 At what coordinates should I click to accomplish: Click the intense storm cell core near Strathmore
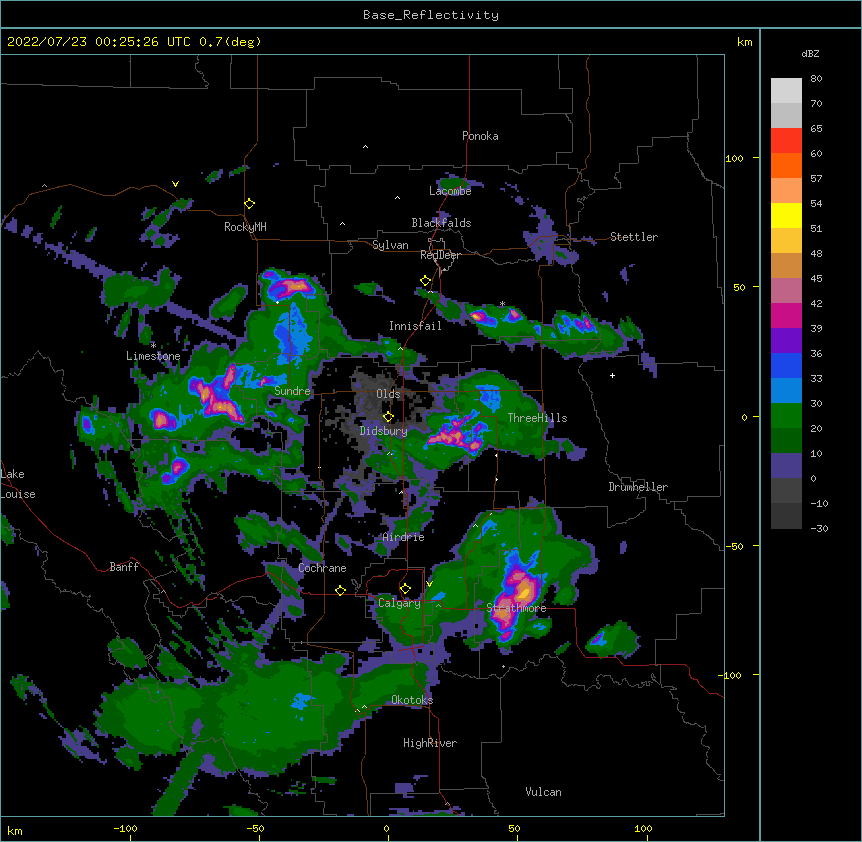(x=524, y=592)
